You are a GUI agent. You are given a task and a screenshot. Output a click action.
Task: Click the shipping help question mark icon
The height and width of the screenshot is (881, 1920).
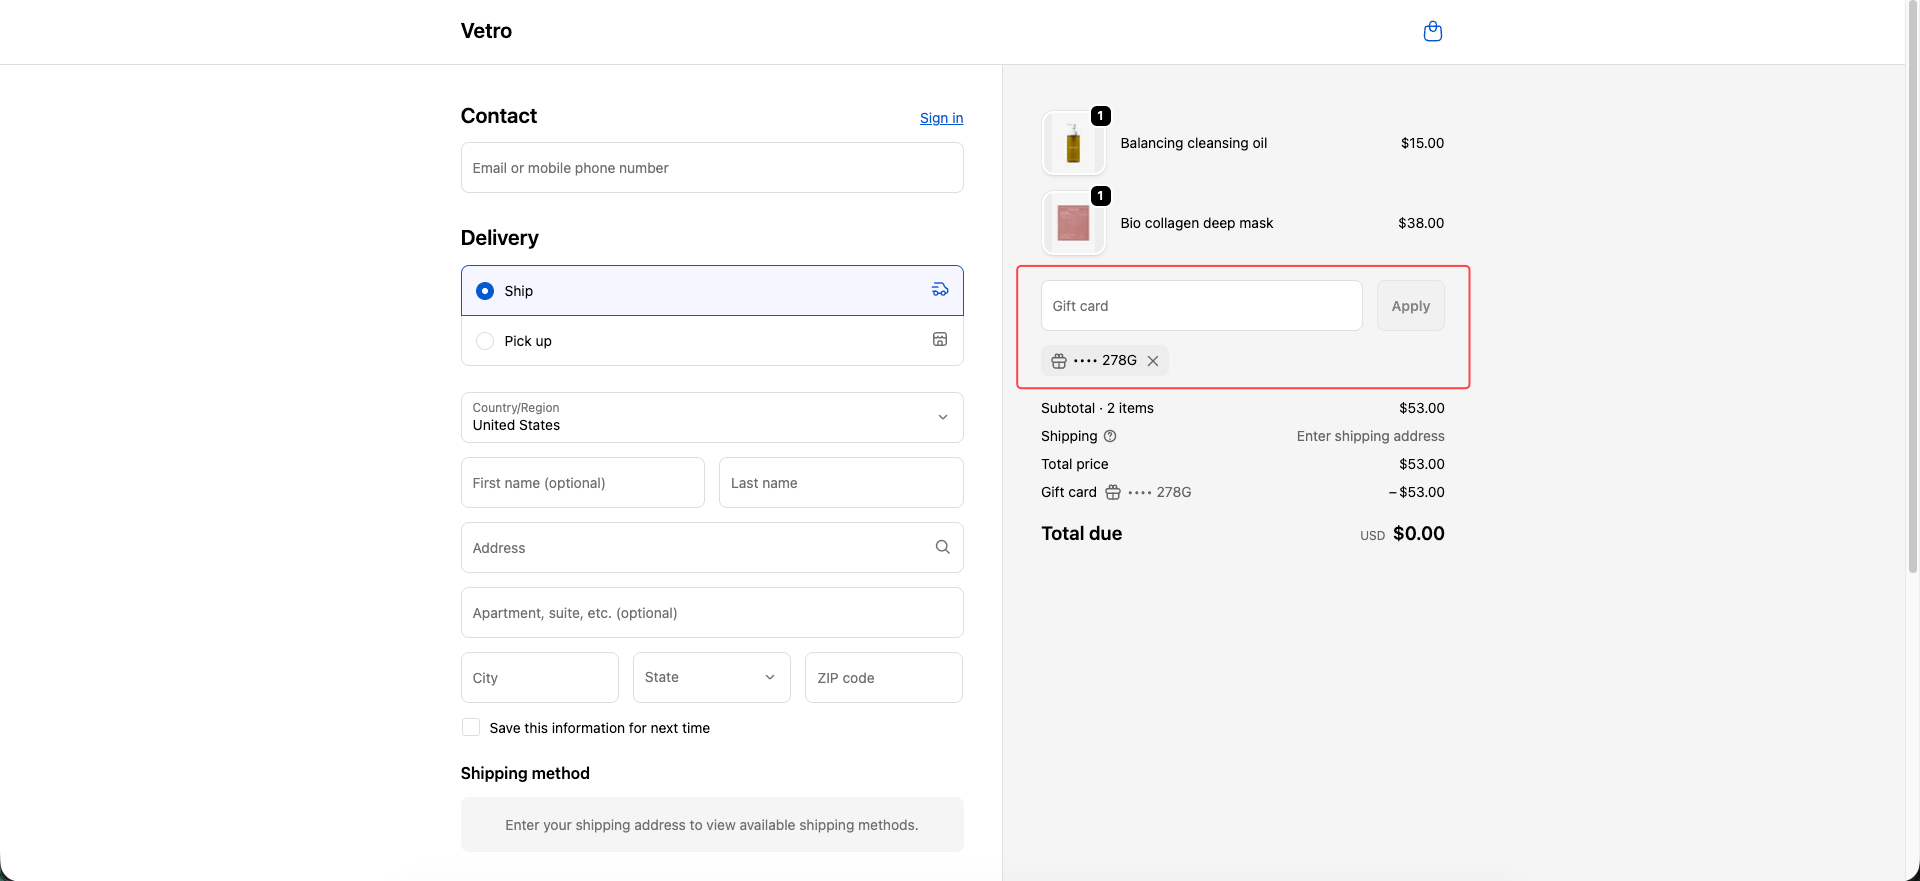coord(1110,436)
